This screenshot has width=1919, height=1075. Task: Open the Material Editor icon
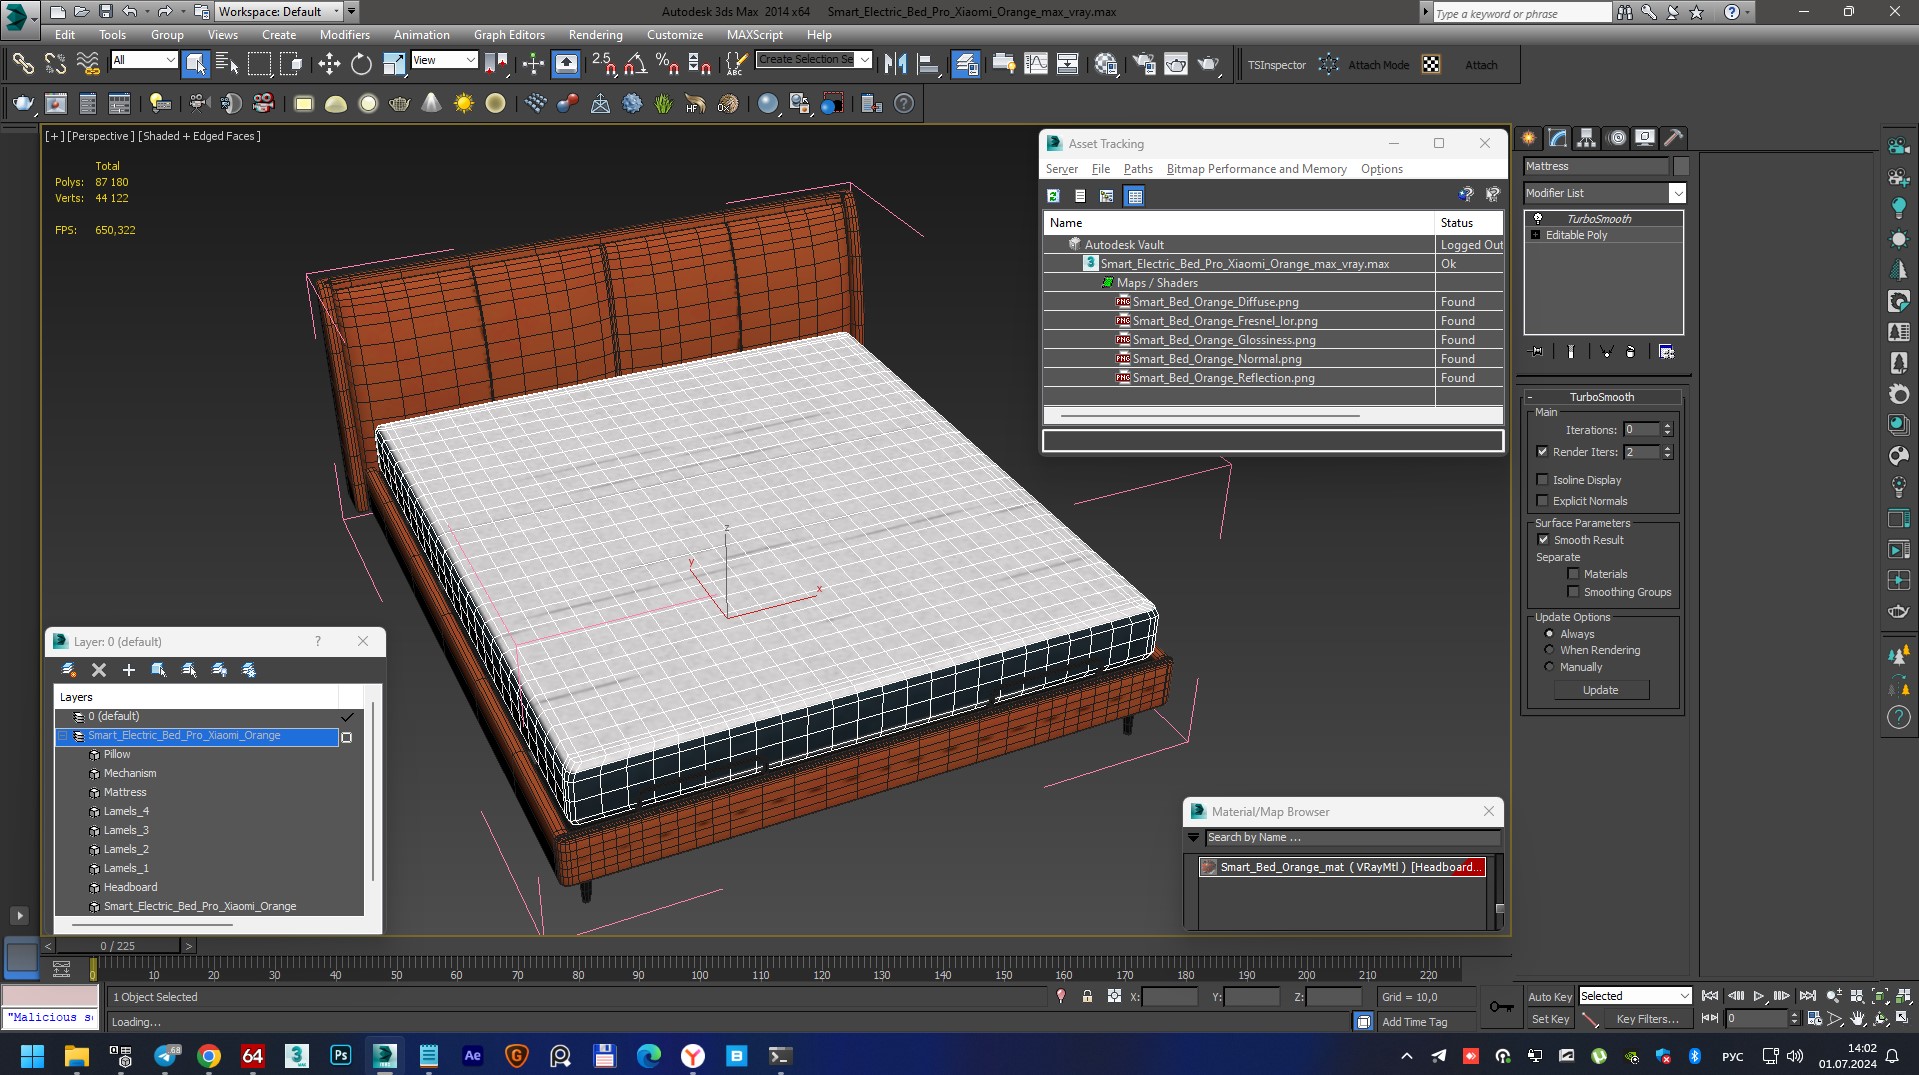(1105, 65)
